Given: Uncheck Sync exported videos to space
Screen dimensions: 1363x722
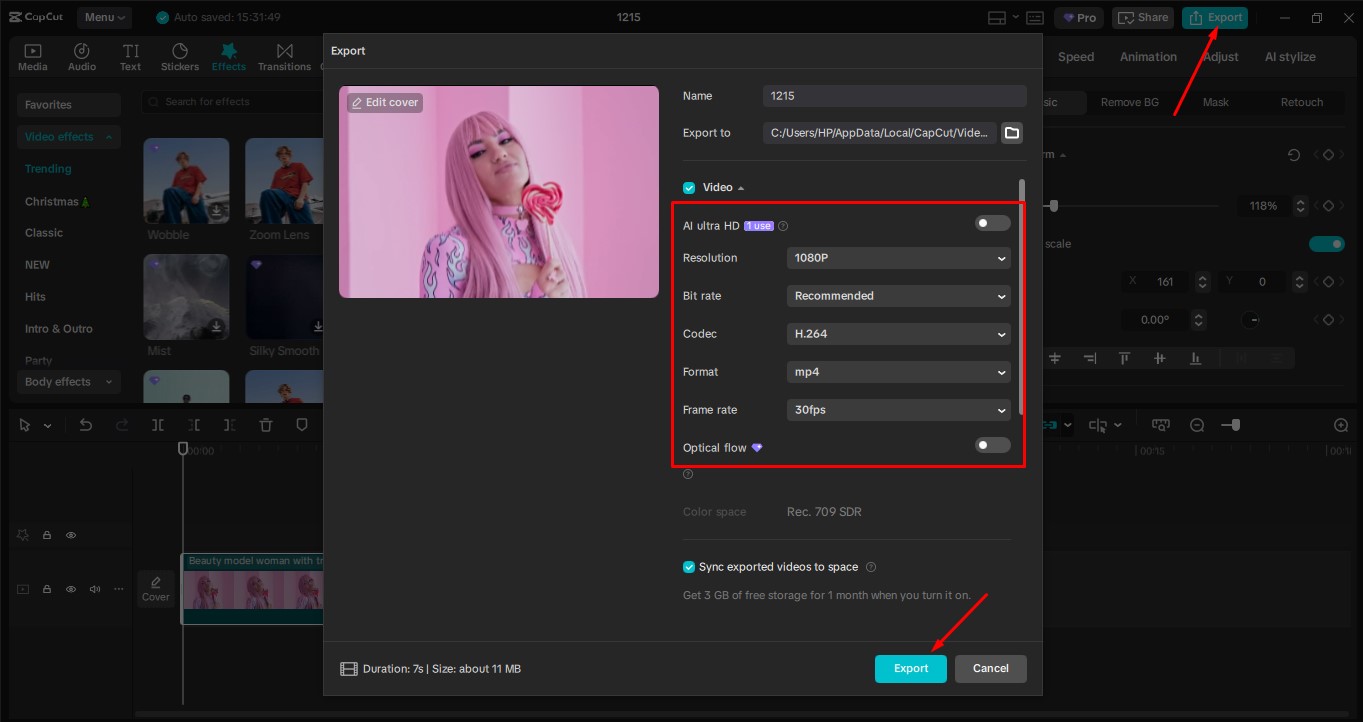Looking at the screenshot, I should 689,566.
